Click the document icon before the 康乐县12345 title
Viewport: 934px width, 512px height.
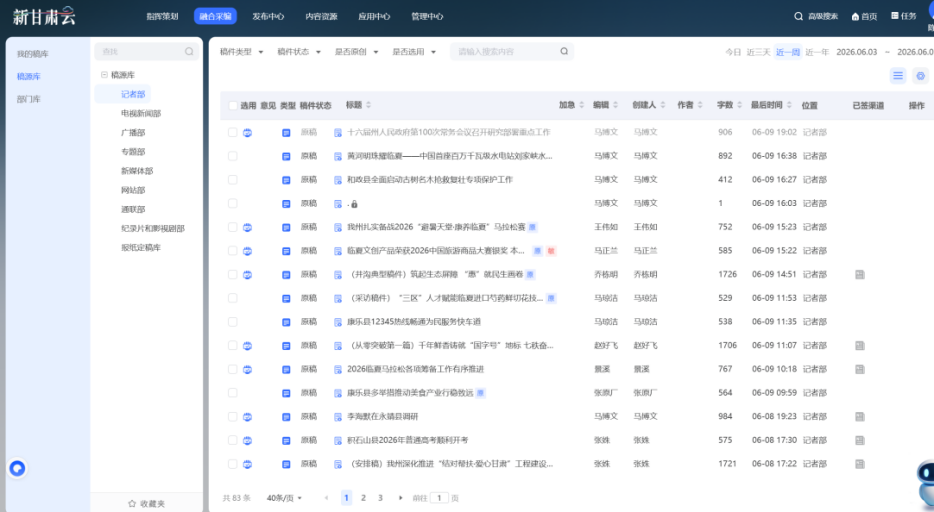pyautogui.click(x=338, y=322)
